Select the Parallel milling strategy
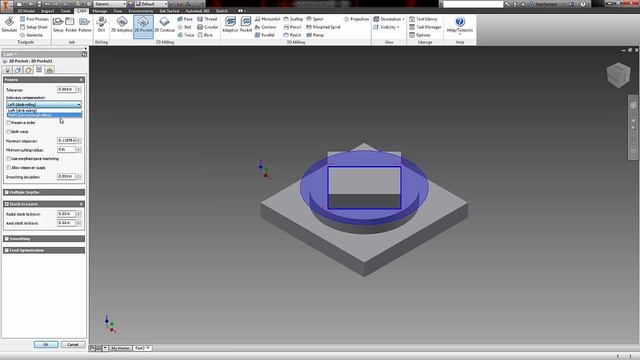The width and height of the screenshot is (640, 360). coord(265,35)
